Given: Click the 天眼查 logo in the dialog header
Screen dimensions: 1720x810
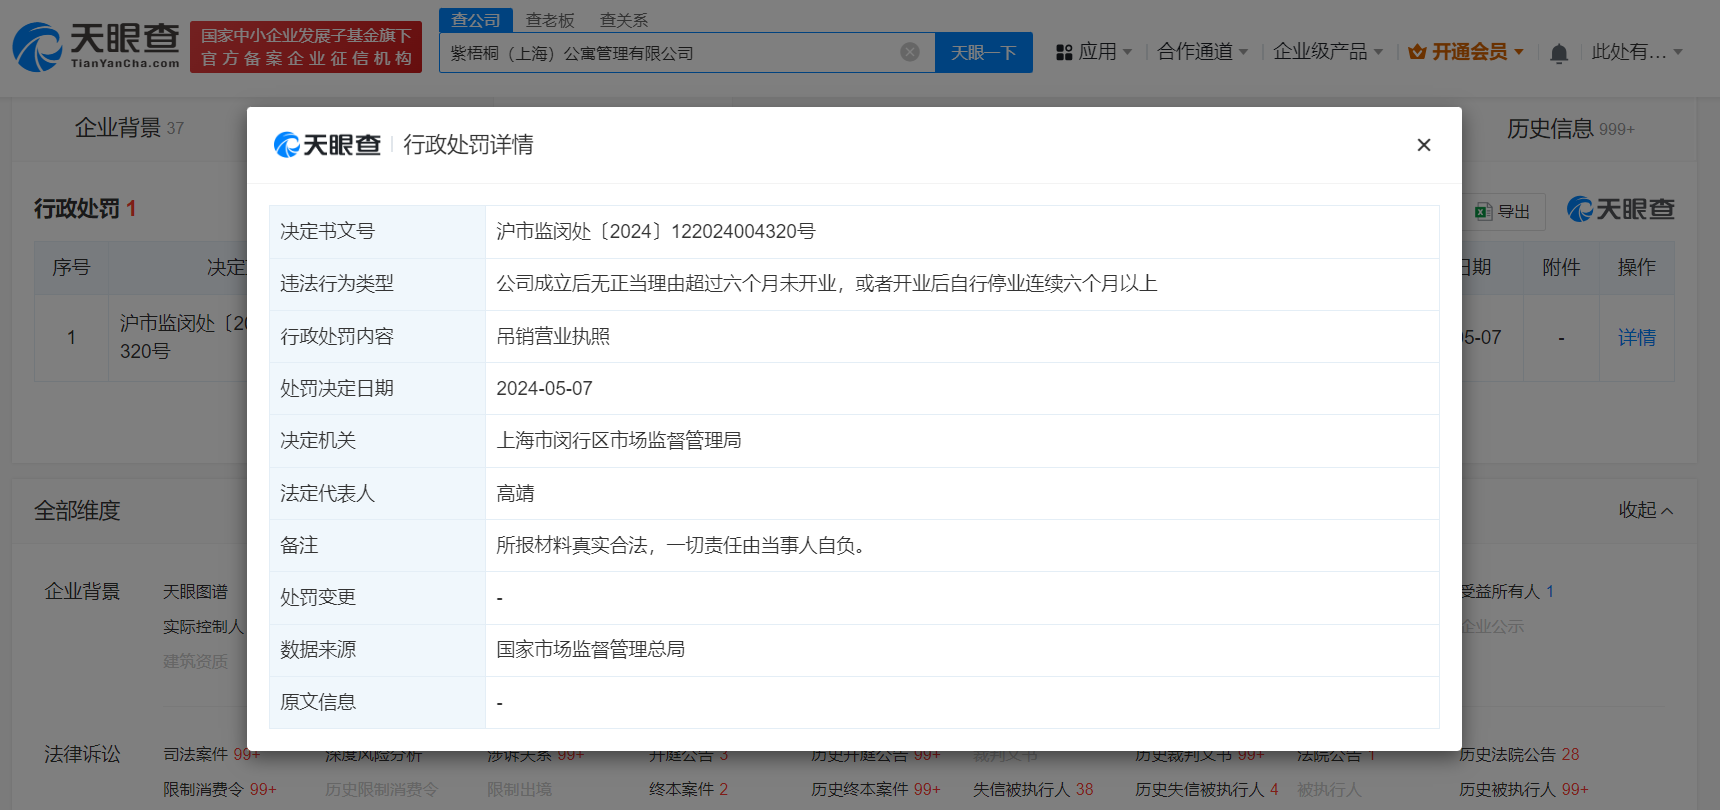Looking at the screenshot, I should pos(327,145).
